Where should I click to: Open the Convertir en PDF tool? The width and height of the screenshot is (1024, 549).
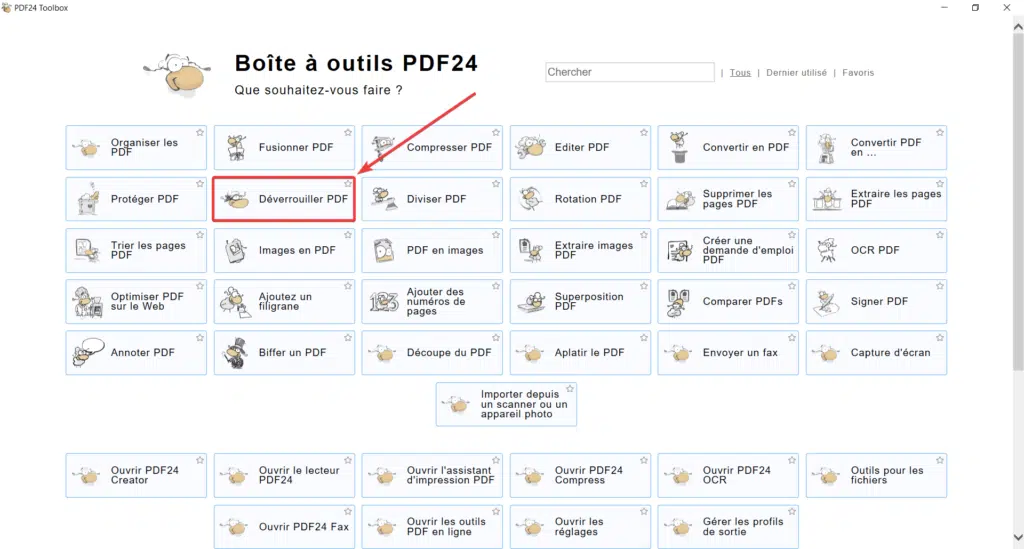[728, 148]
